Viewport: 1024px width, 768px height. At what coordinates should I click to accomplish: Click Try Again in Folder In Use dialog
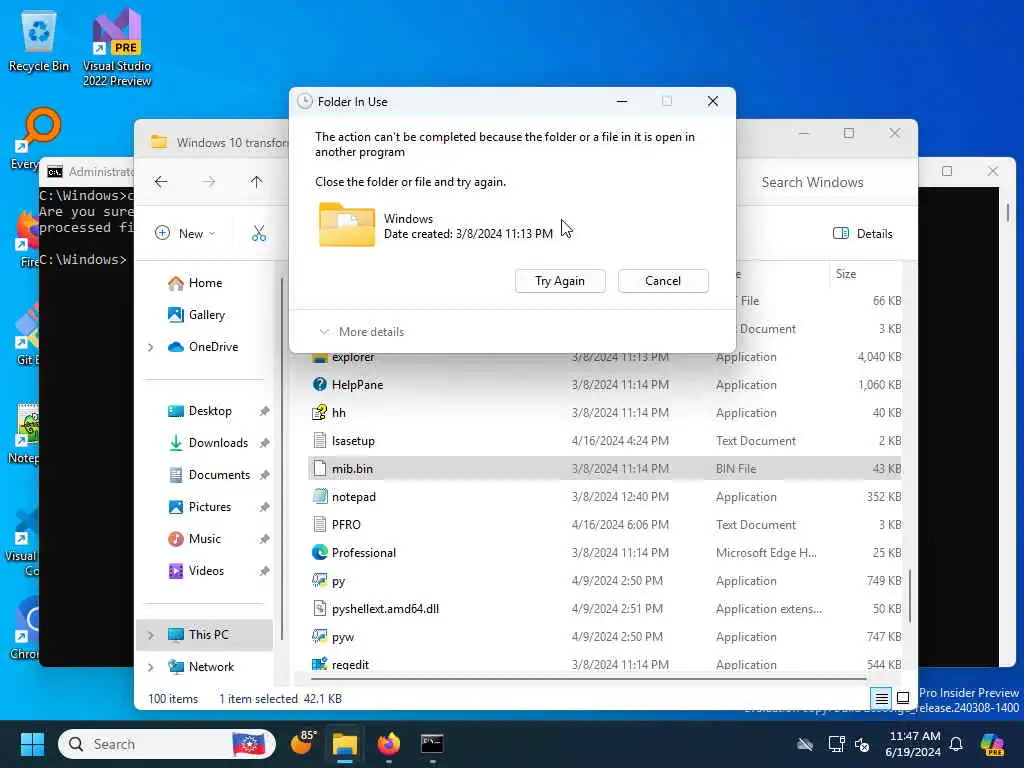tap(560, 281)
